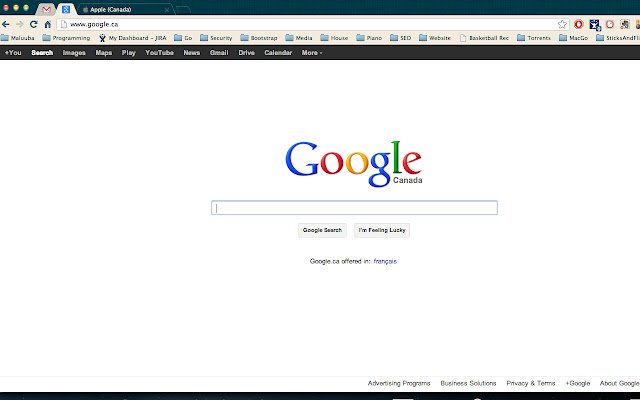Open Drive from the Google bar
The width and height of the screenshot is (640, 400).
coord(247,53)
